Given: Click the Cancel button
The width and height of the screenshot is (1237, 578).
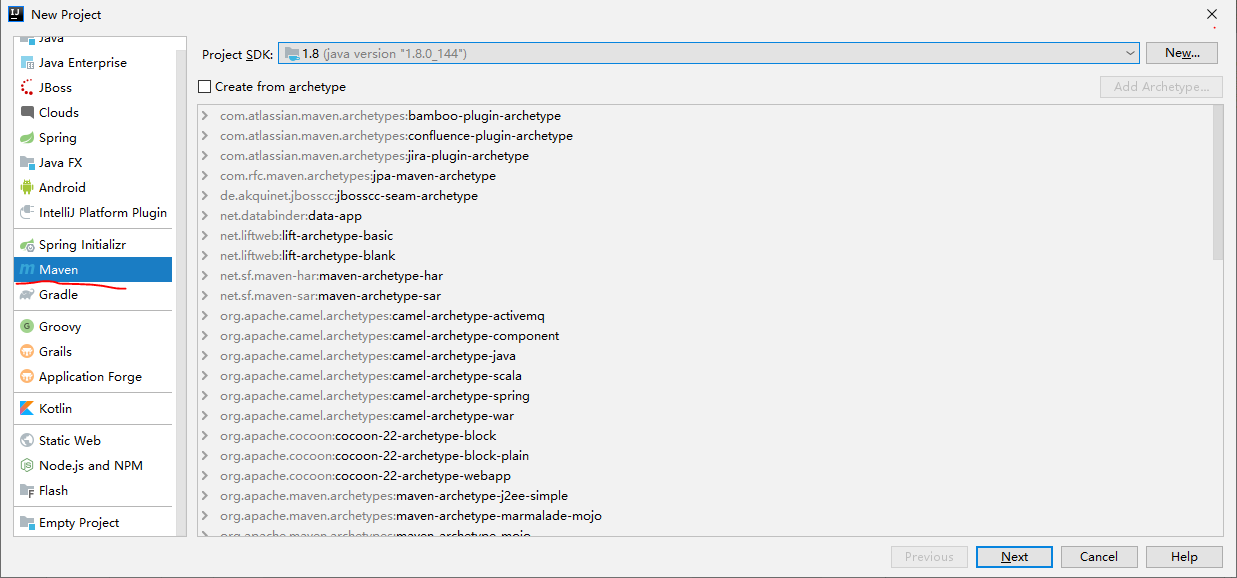Looking at the screenshot, I should [x=1099, y=557].
